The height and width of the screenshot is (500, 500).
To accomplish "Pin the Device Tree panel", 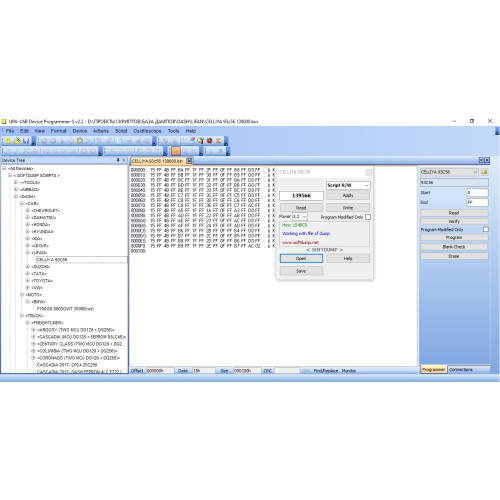I will click(x=118, y=160).
